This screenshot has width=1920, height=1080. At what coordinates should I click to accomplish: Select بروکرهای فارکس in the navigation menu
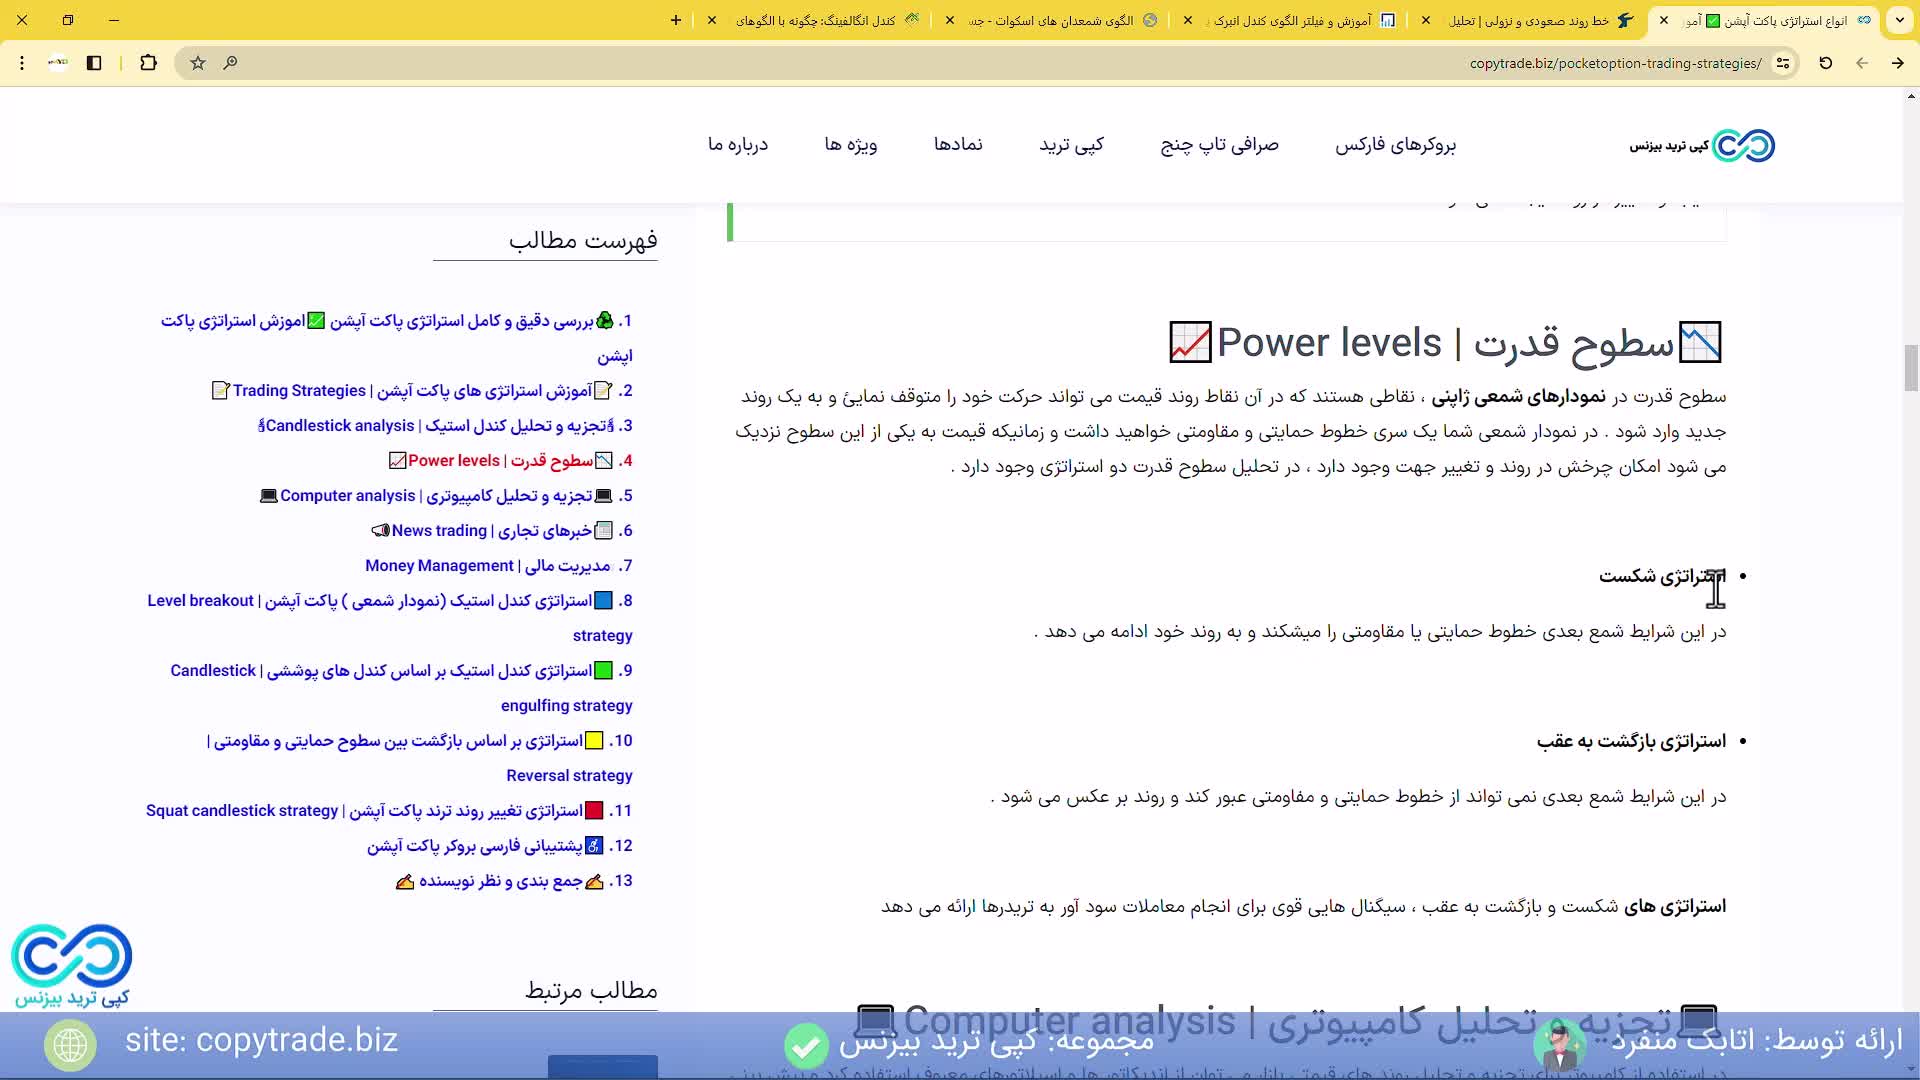point(1396,145)
